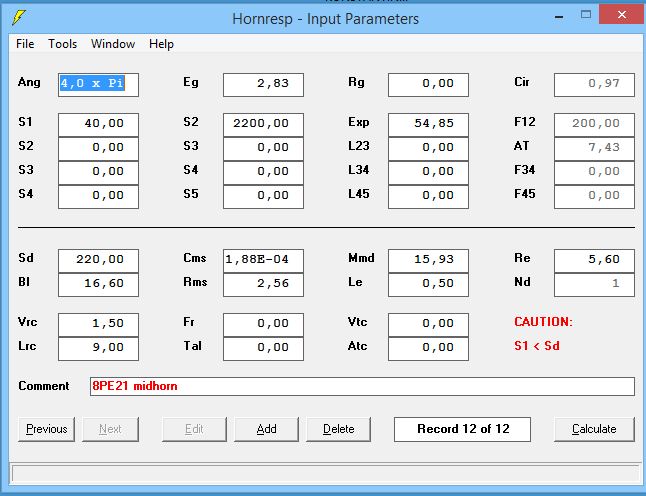Click the Hornresp lightning bolt icon
Viewport: 646px width, 496px height.
19,17
